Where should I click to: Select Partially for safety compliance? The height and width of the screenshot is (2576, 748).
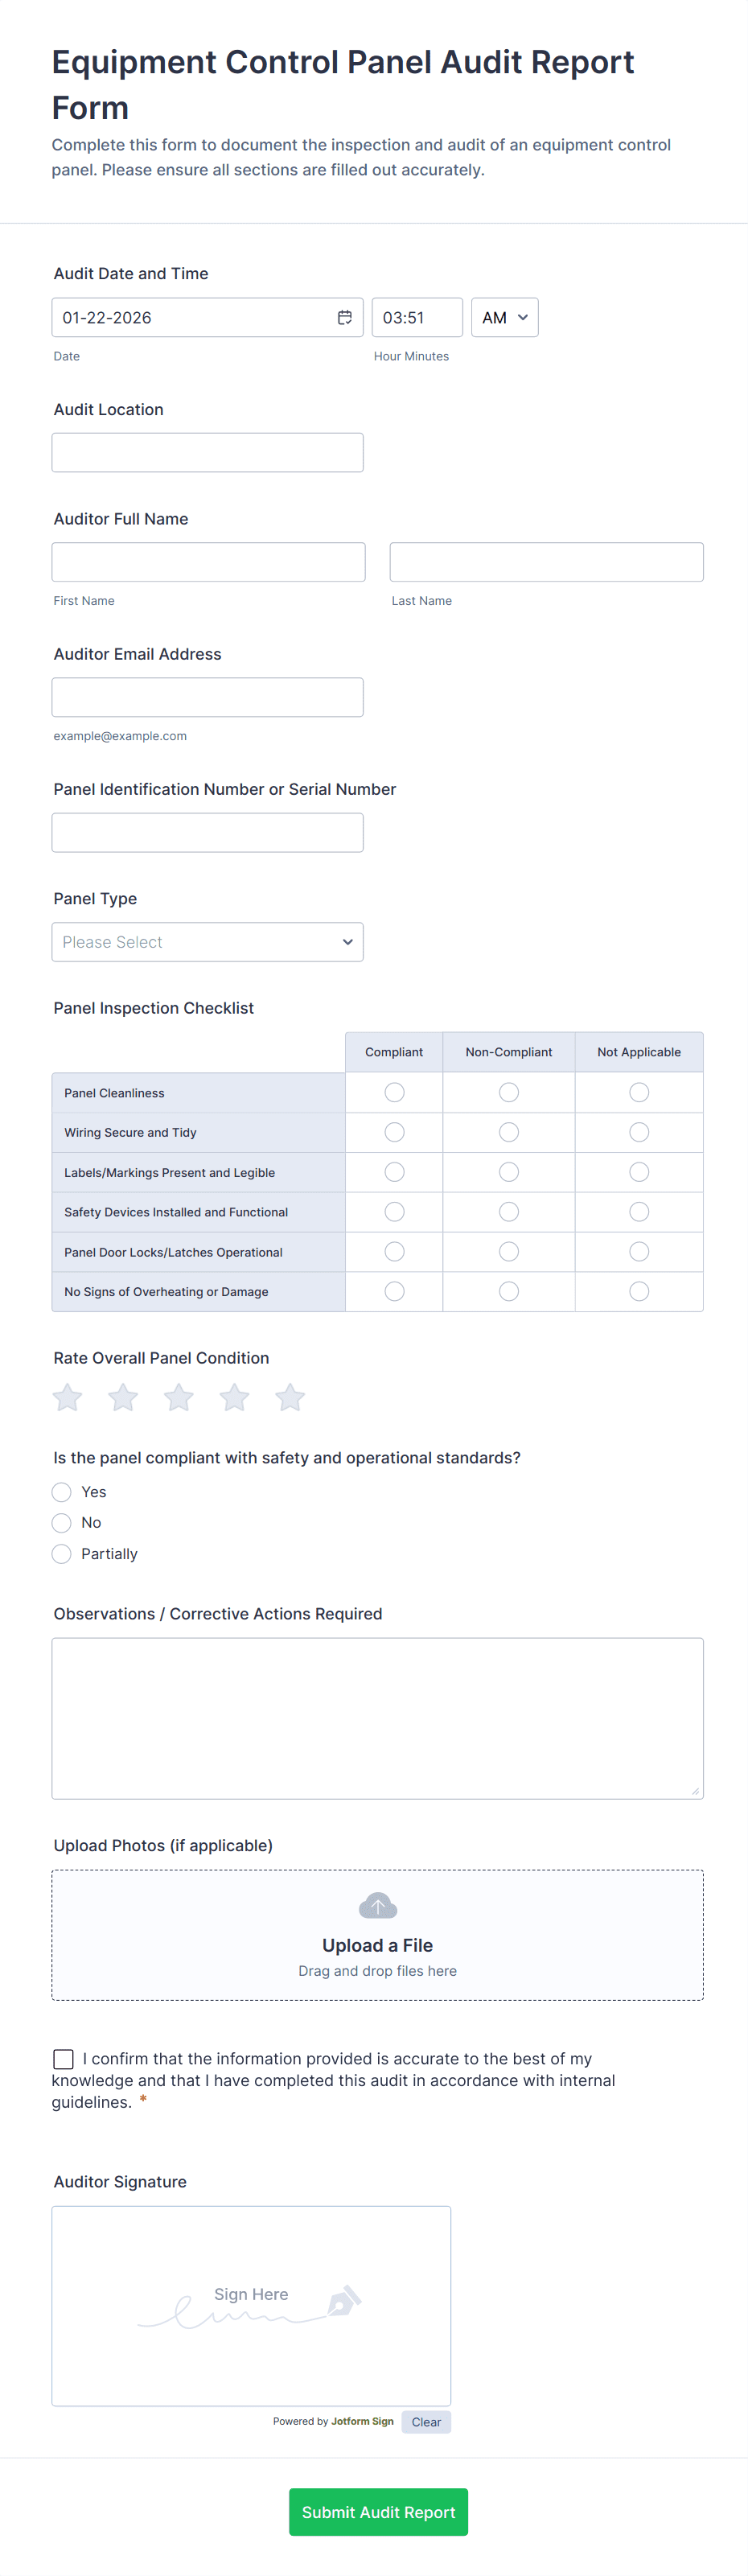[62, 1554]
